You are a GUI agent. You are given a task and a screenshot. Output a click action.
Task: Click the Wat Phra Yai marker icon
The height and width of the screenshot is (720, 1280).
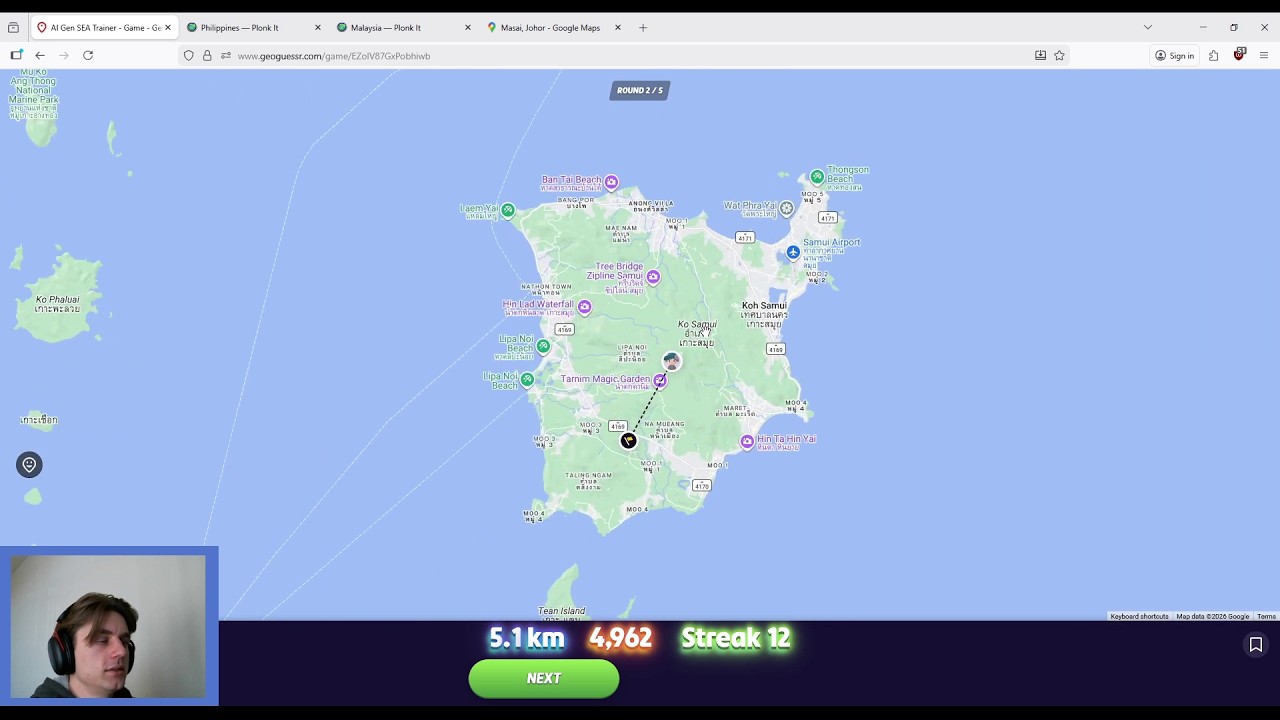pos(786,208)
